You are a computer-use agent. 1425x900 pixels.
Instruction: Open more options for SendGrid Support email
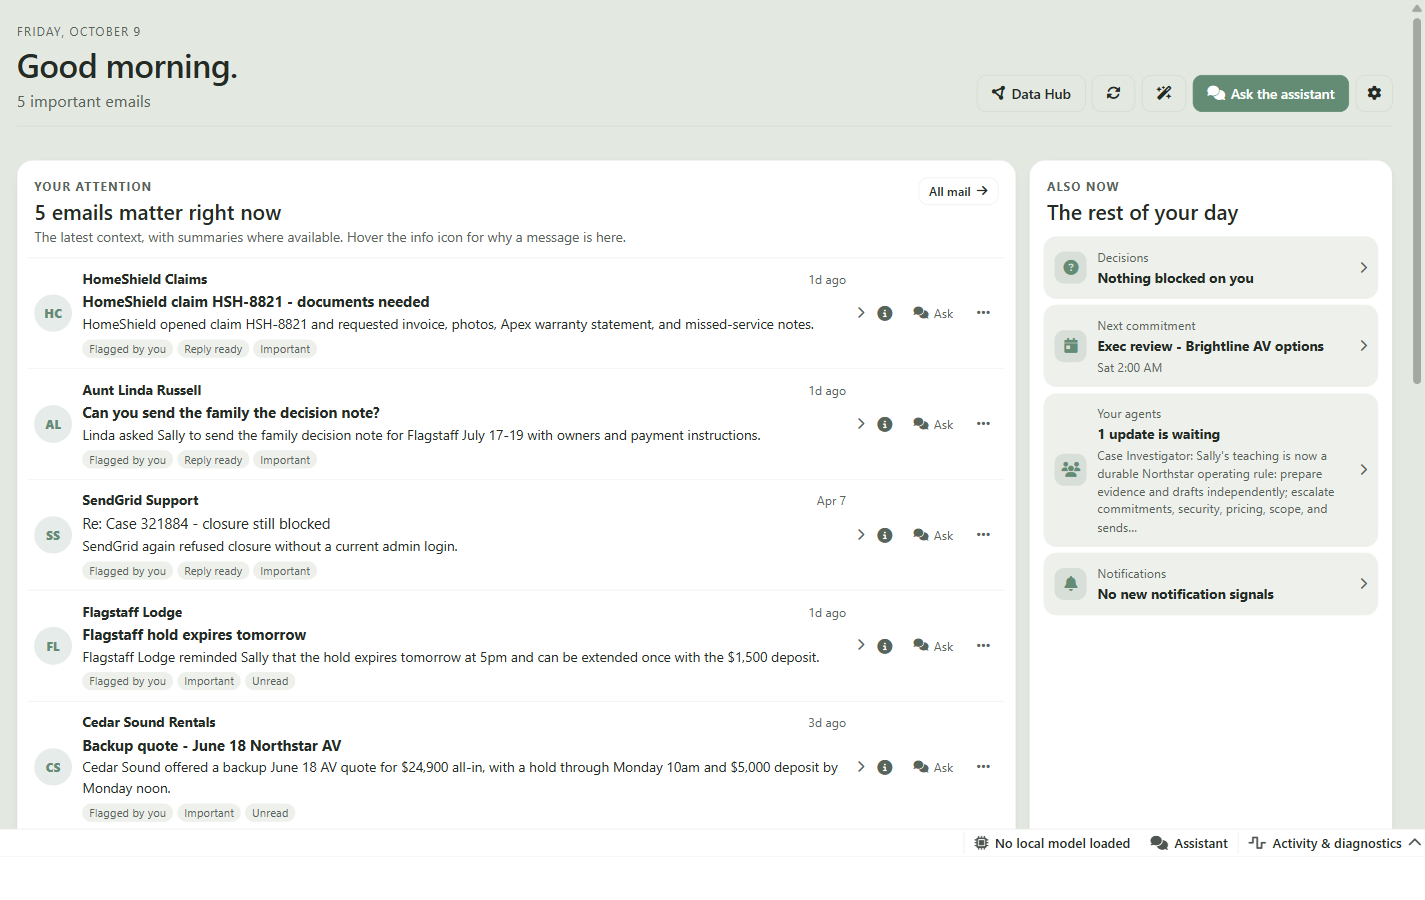[x=984, y=535]
